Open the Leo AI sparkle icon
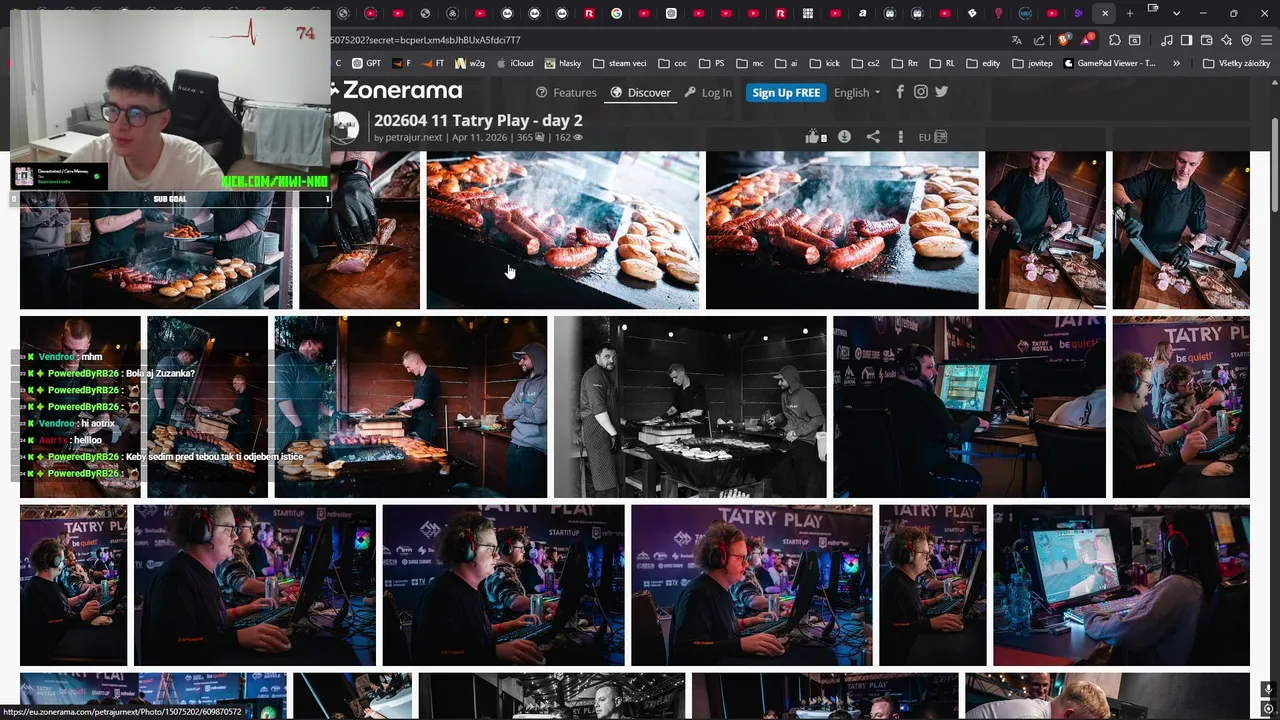This screenshot has width=1280, height=720. (x=1226, y=40)
